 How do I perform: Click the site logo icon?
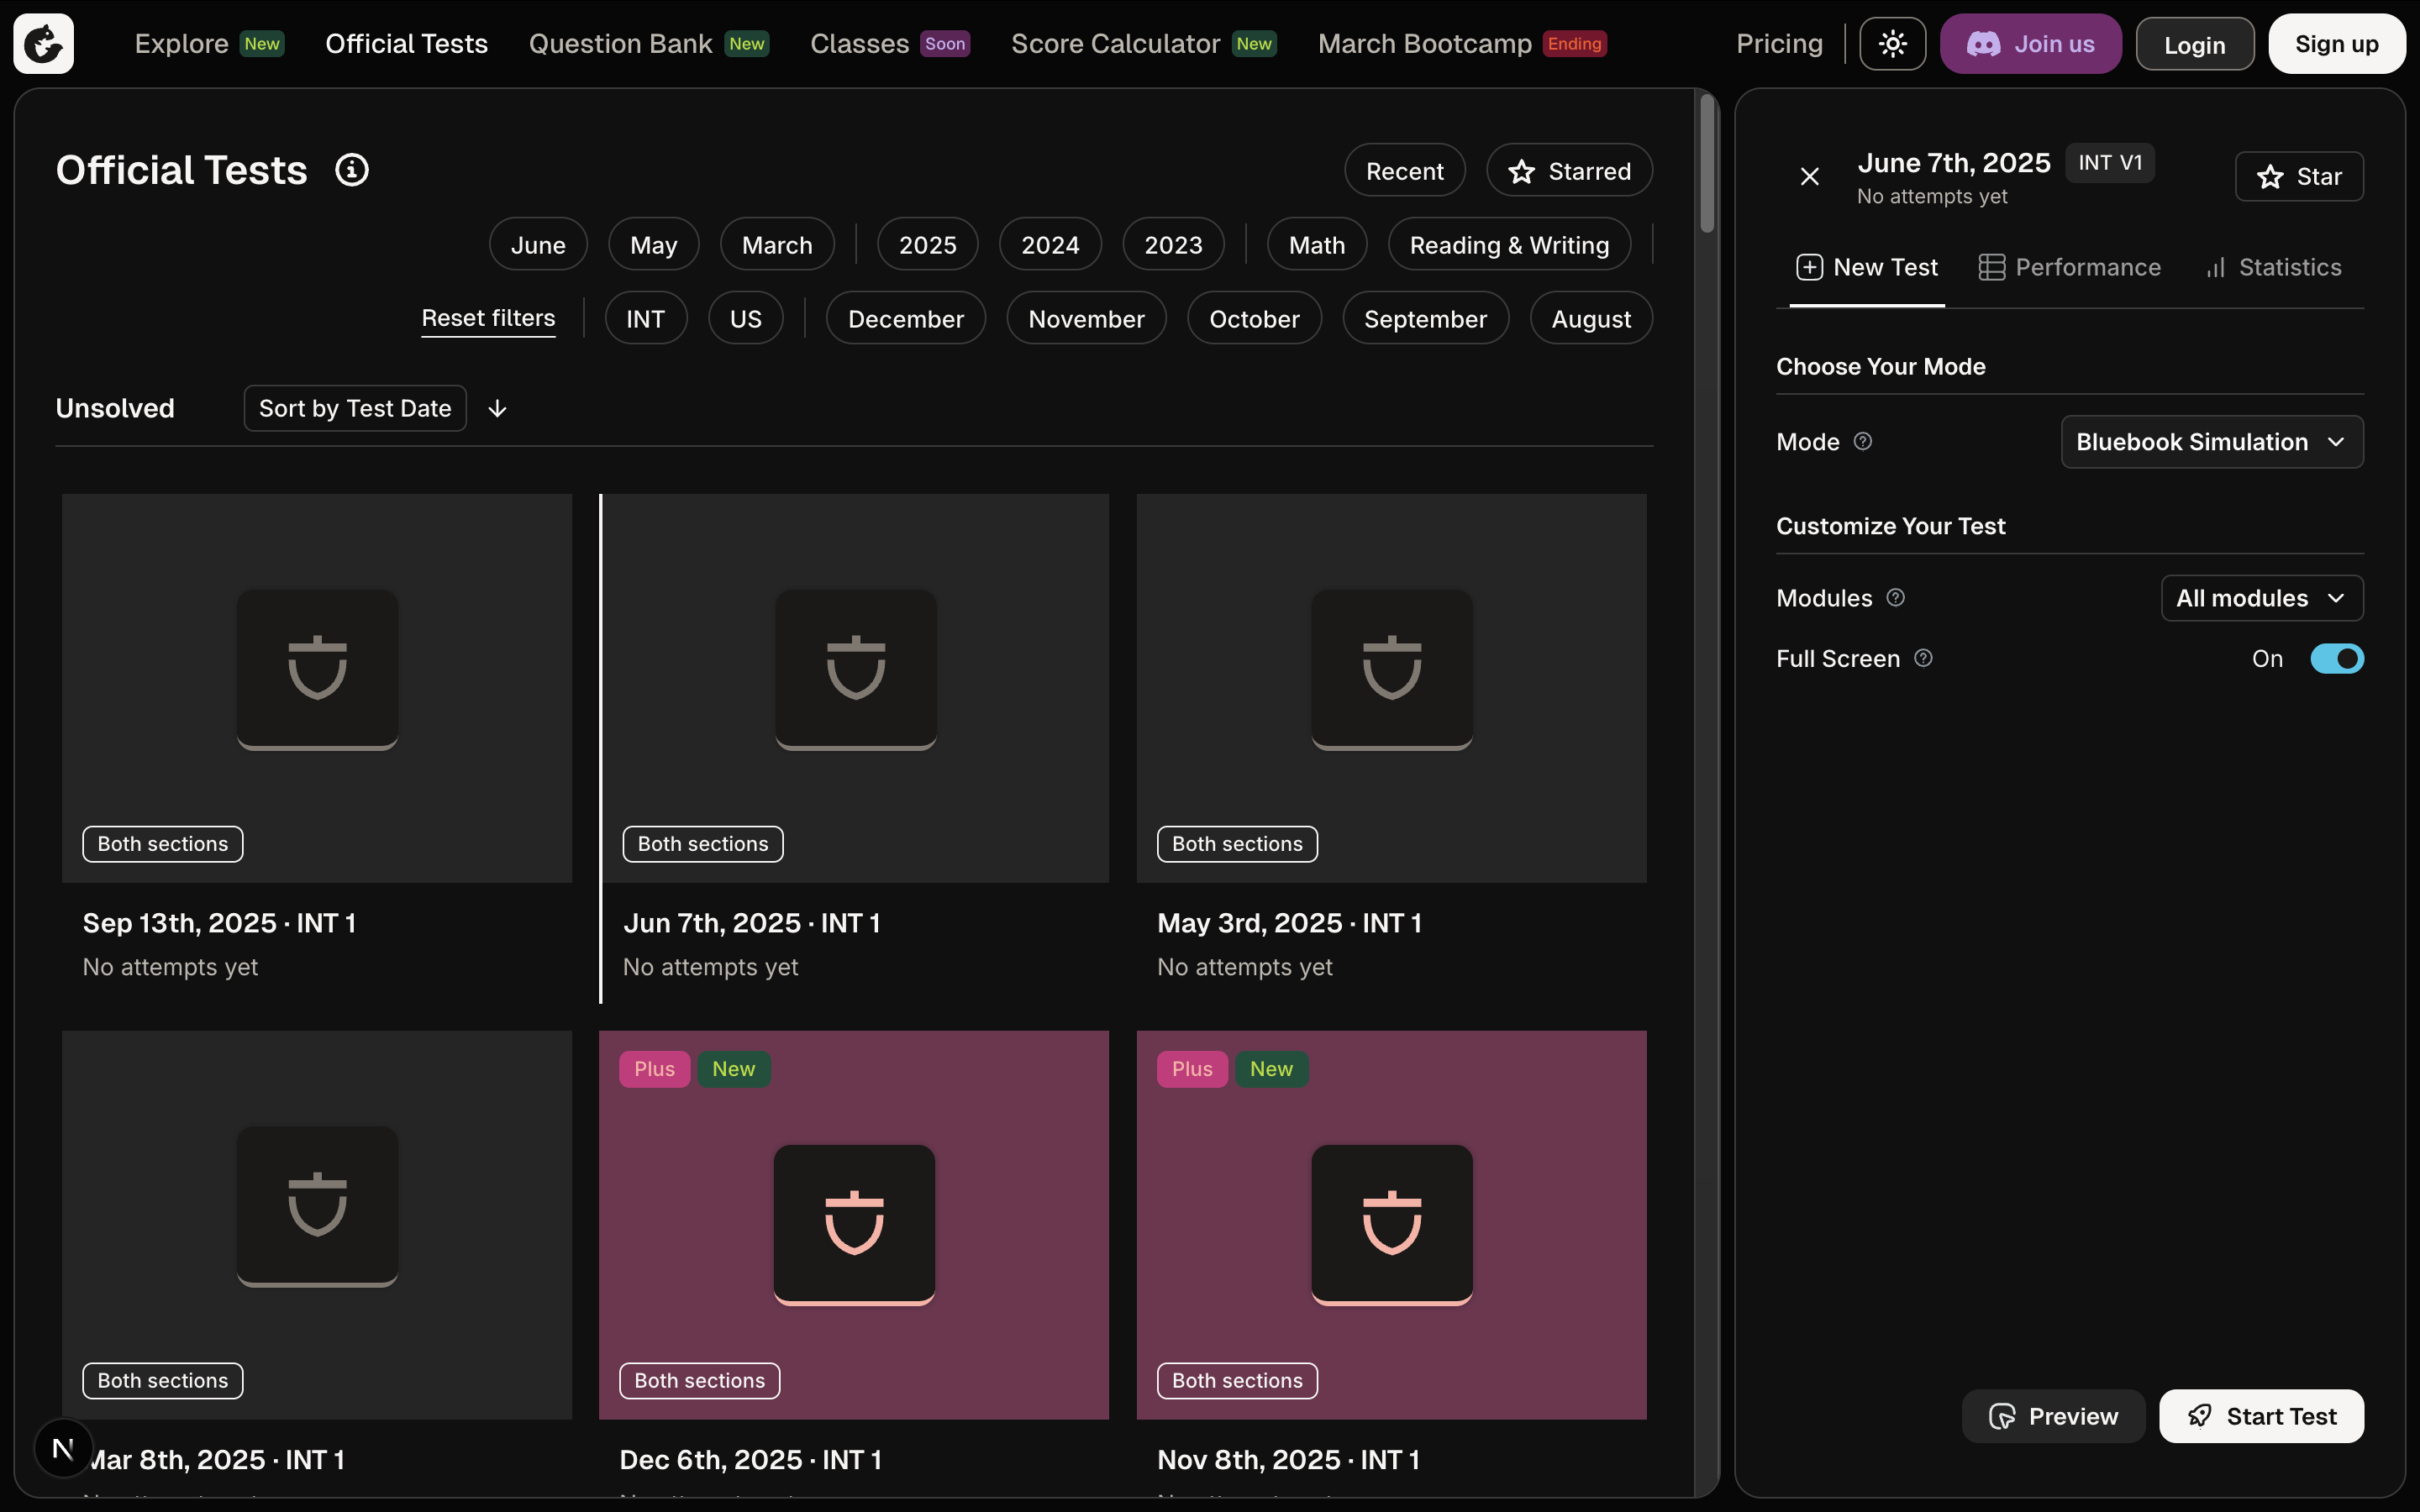(43, 44)
